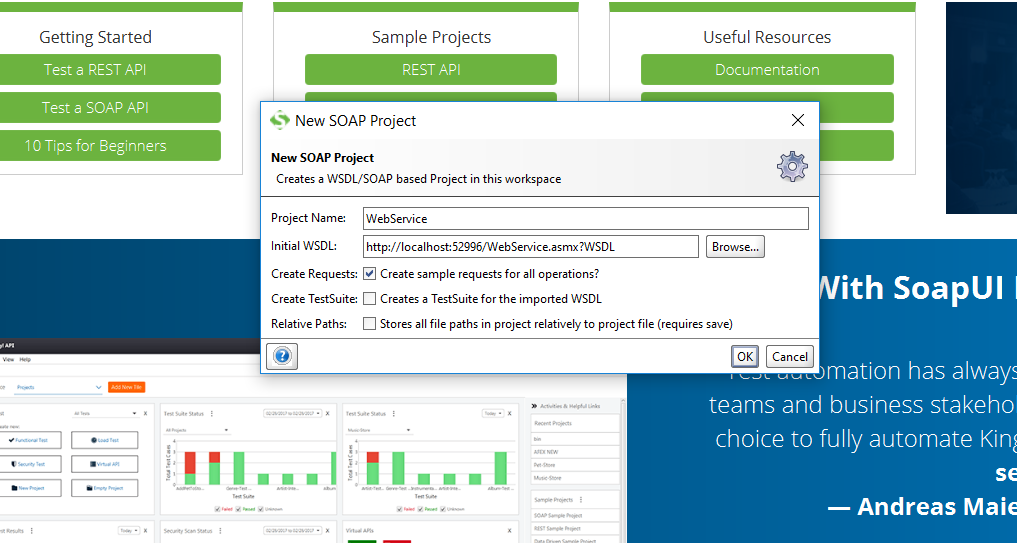Viewport: 1017px width, 543px height.
Task: Click the 'Useful Resources' heading
Action: click(x=767, y=37)
